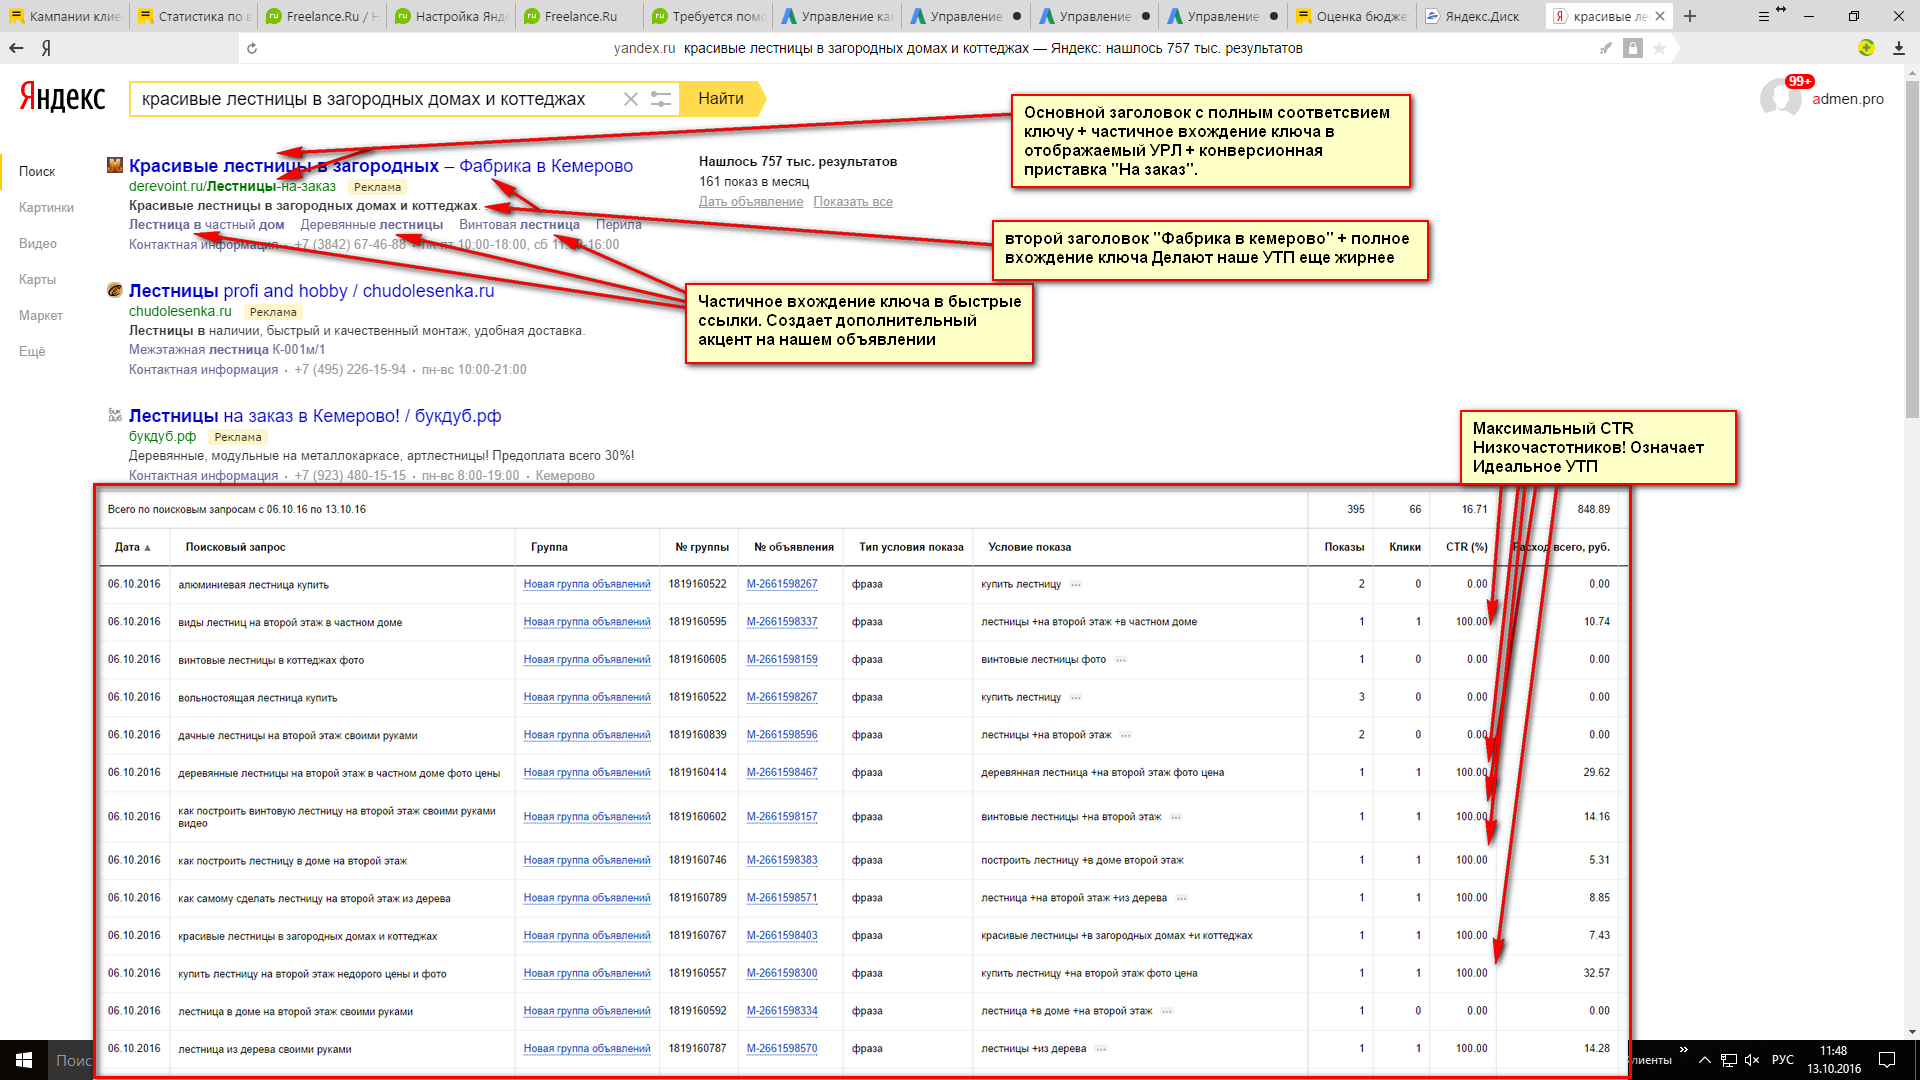
Task: Open admen.pro account menu
Action: point(1846,99)
